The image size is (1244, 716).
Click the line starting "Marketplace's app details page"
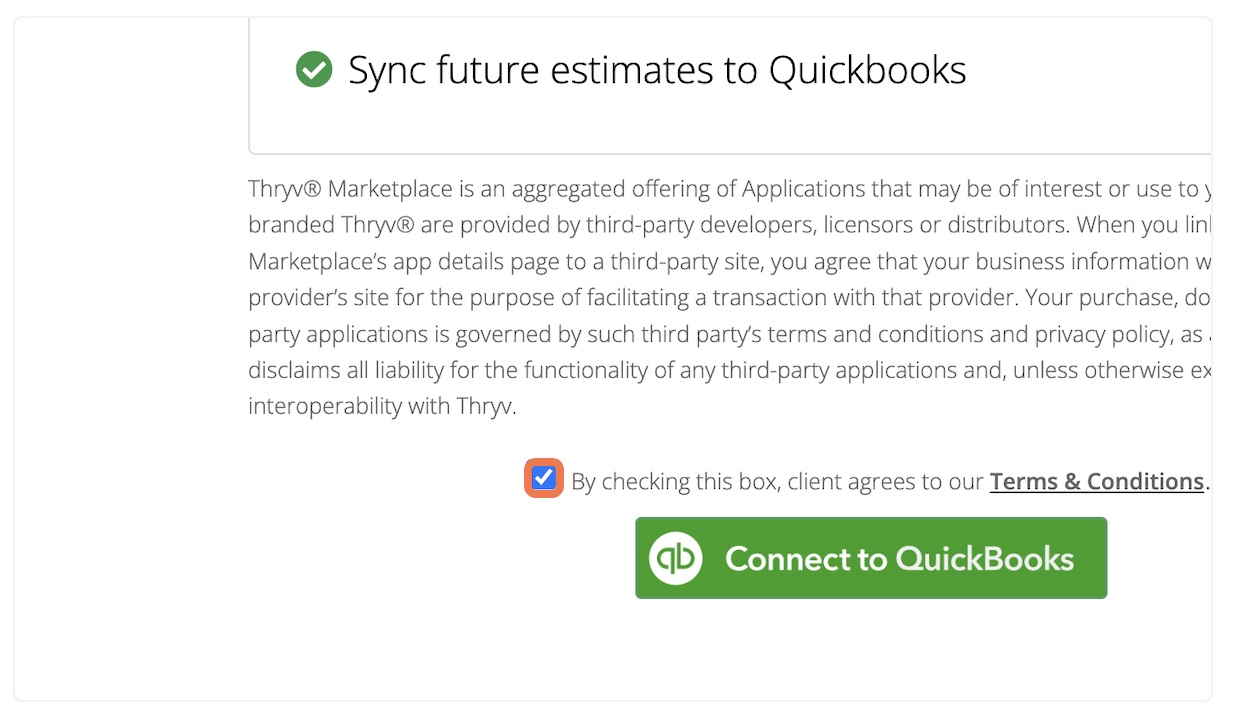(730, 261)
